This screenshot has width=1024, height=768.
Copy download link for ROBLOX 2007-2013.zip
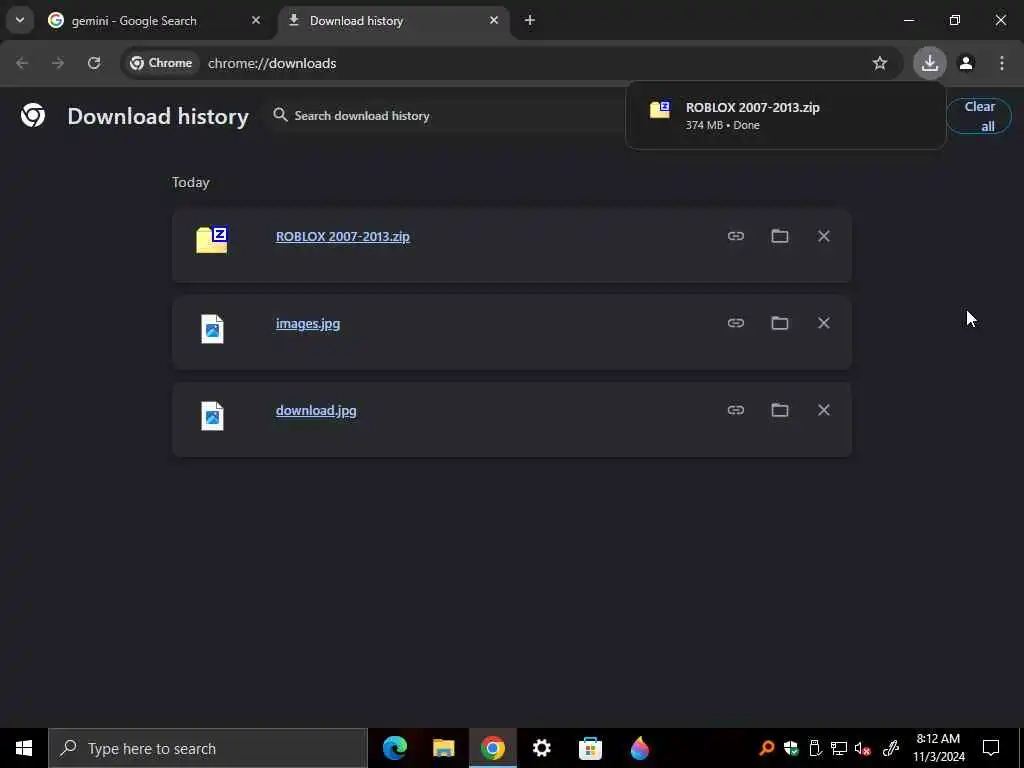coord(736,236)
